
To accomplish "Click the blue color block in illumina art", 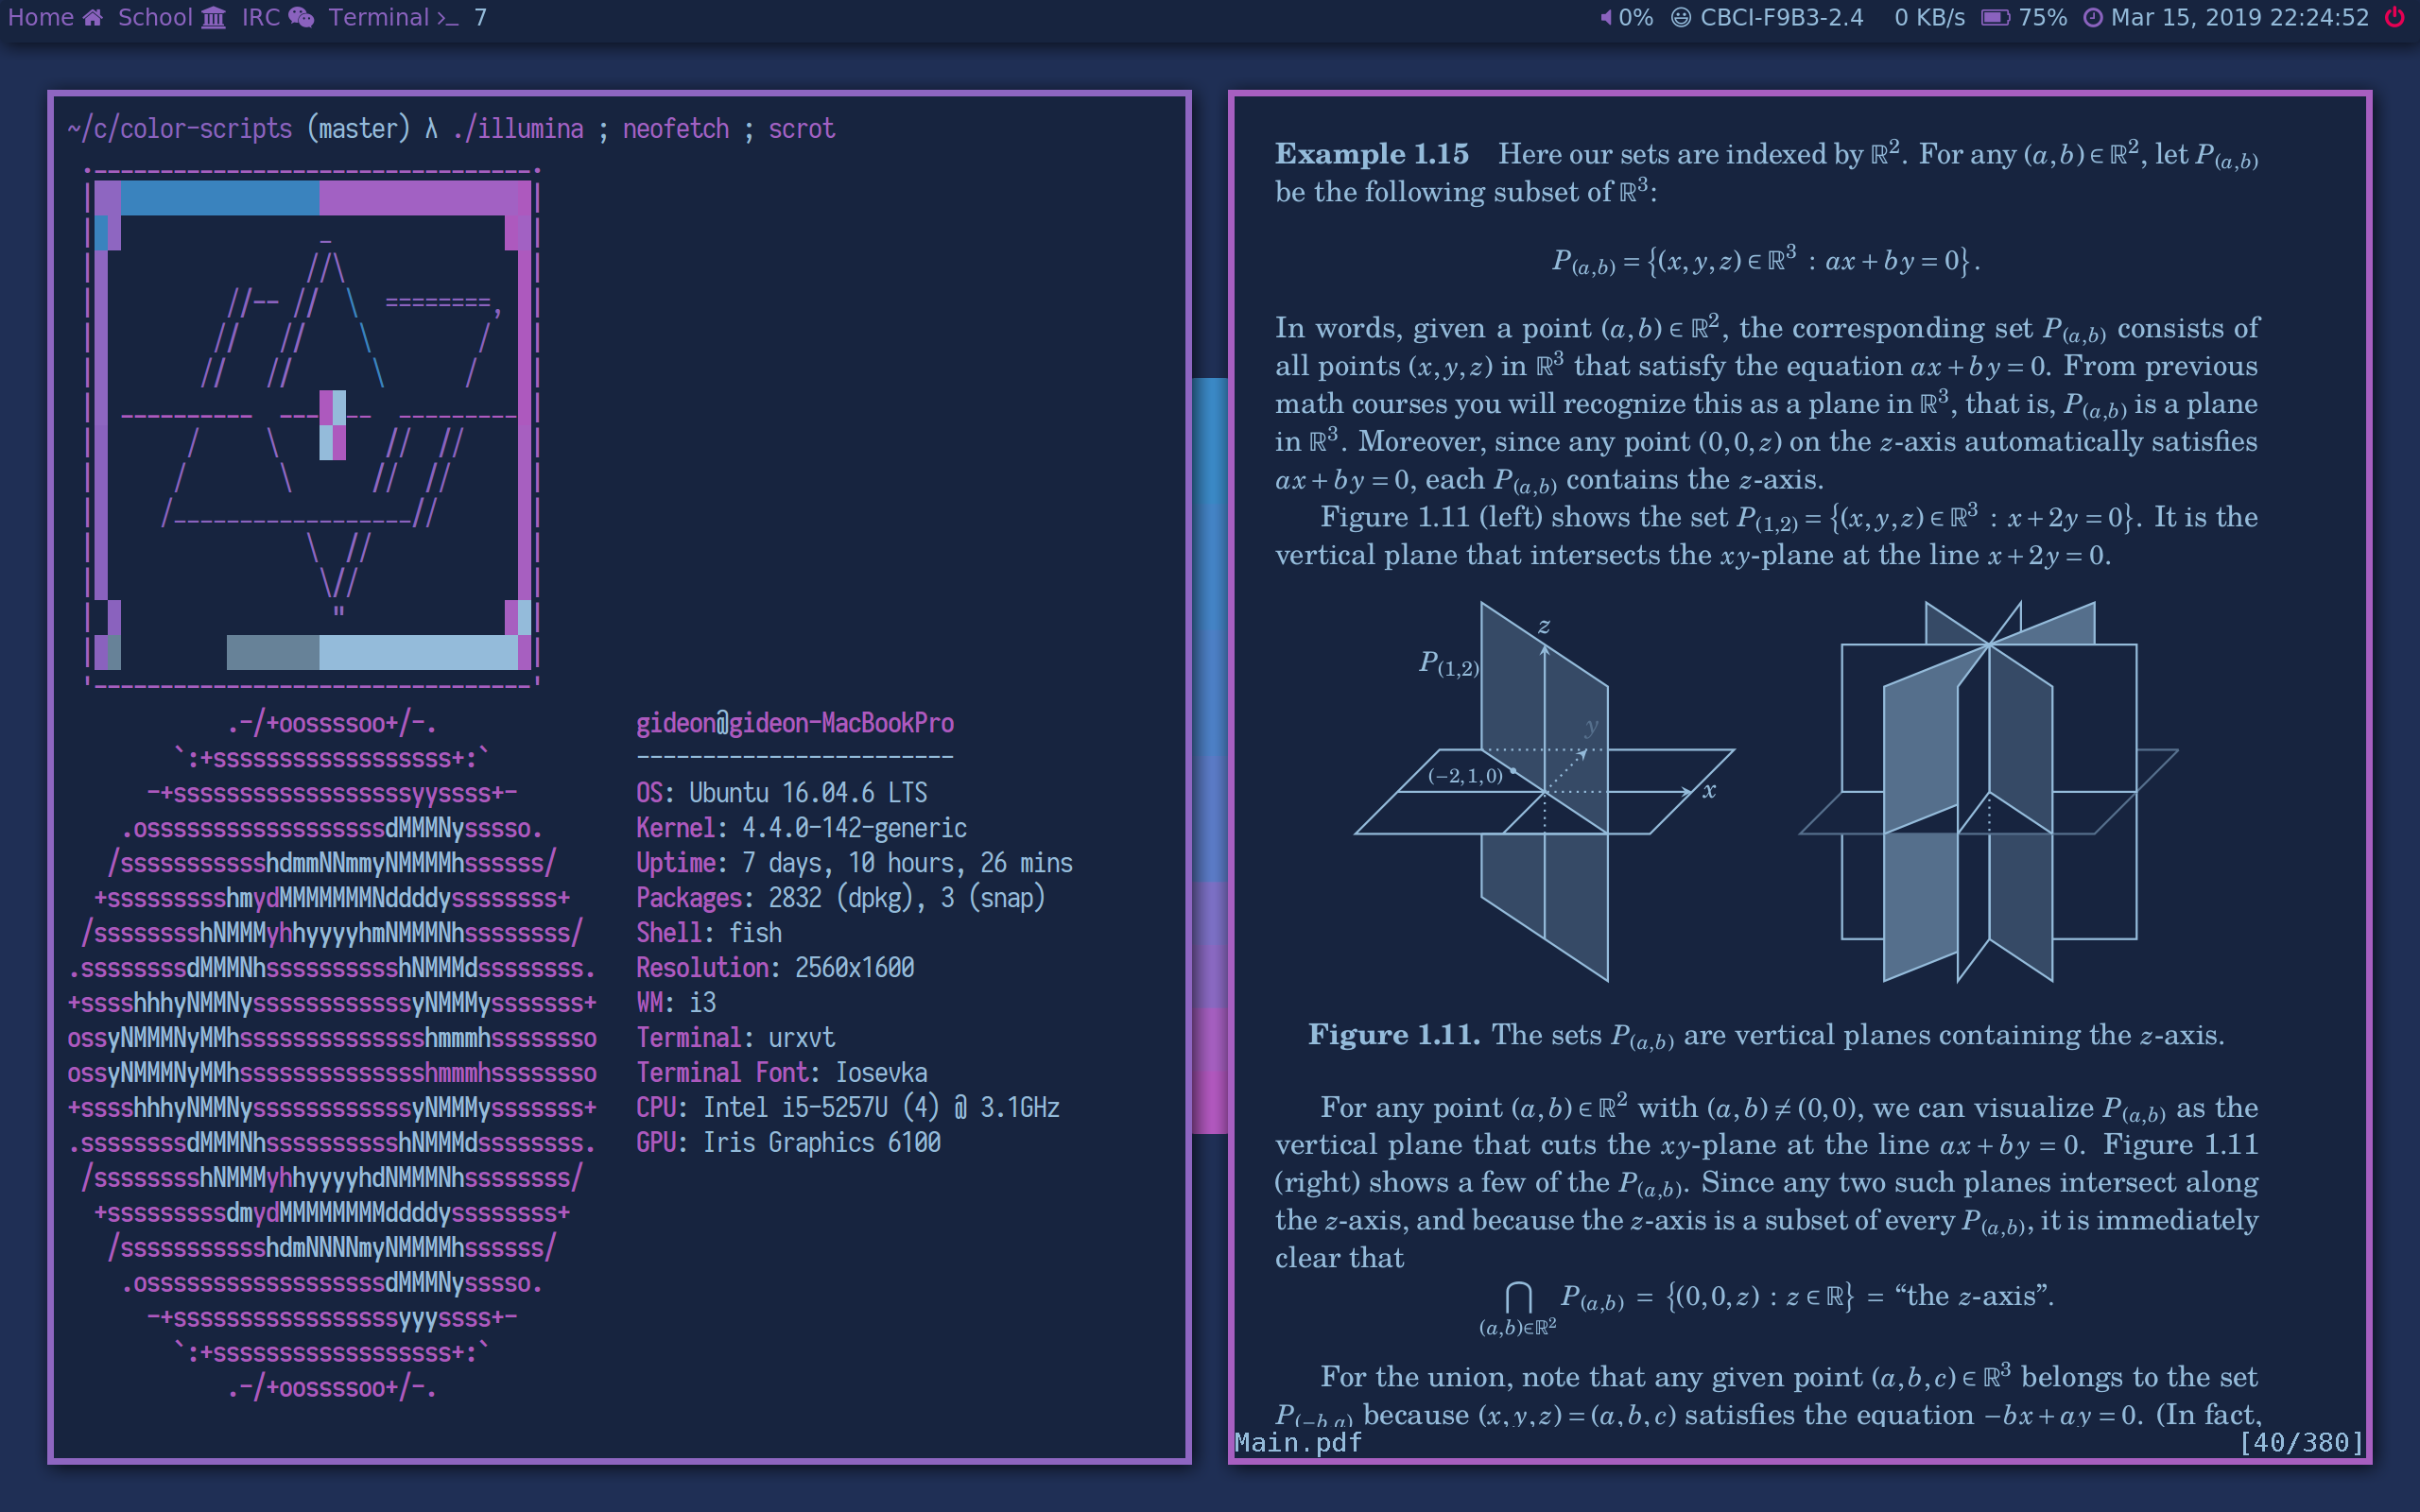I will tap(220, 198).
